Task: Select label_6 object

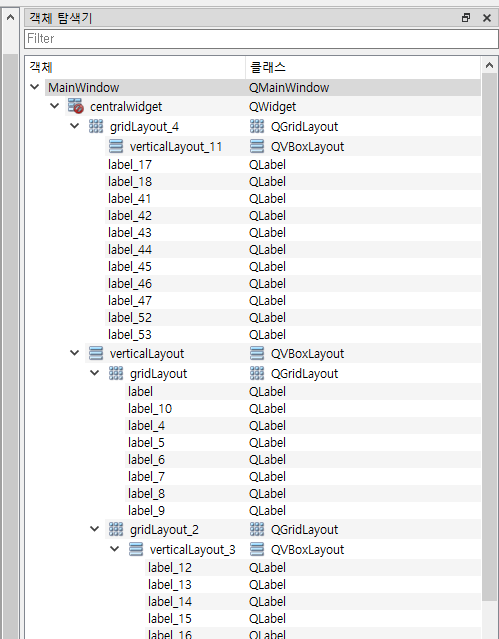Action: pyautogui.click(x=146, y=459)
